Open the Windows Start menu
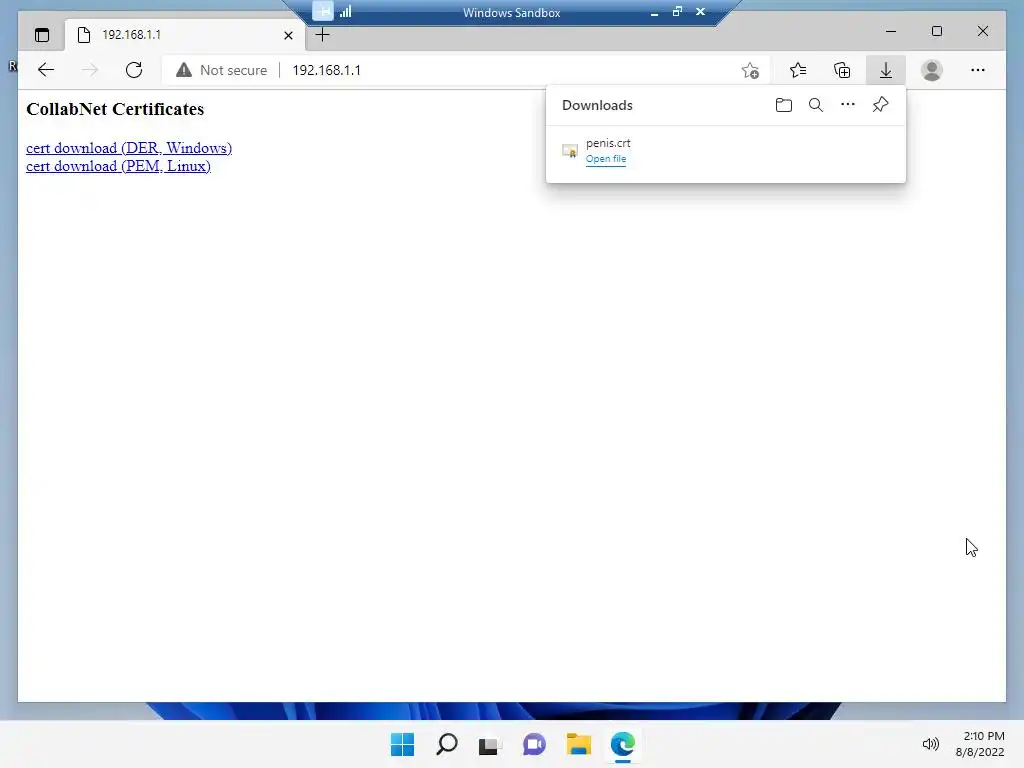This screenshot has height=768, width=1024. [402, 744]
